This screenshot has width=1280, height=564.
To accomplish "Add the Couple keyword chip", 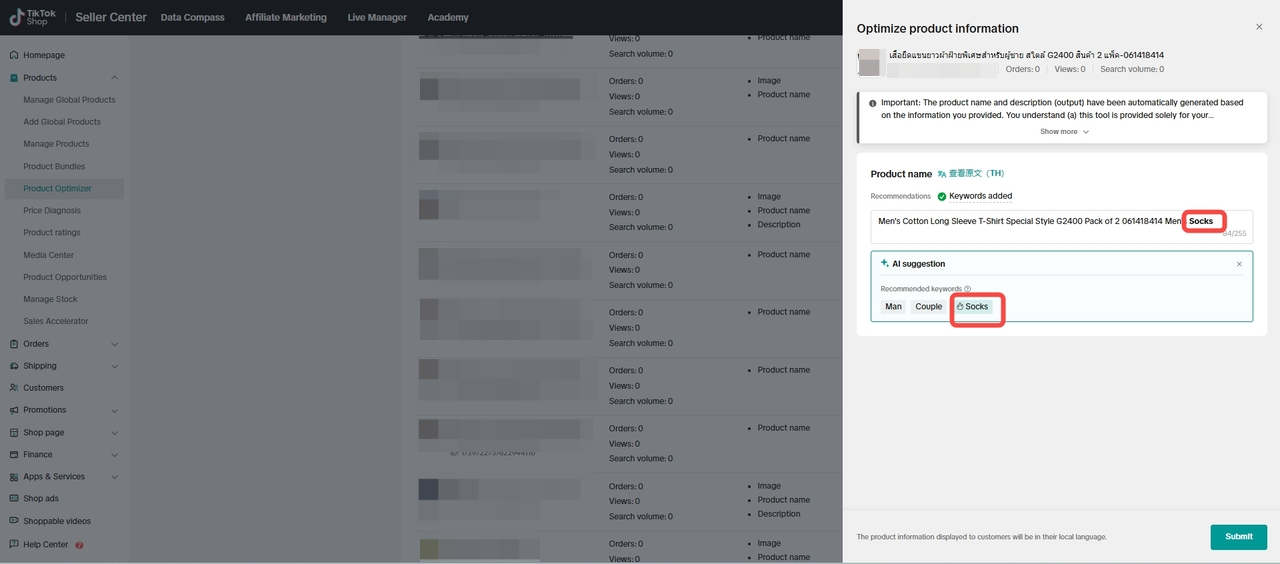I will click(x=928, y=307).
